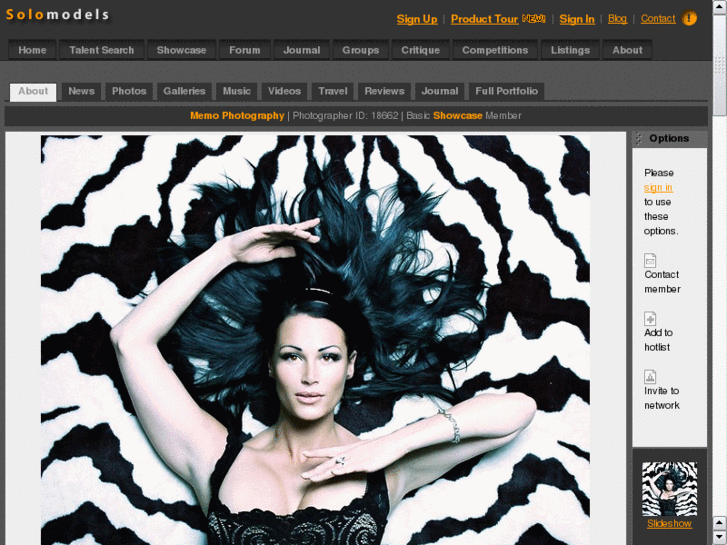
Task: Follow the Memo Photography profile link
Action: coord(237,116)
